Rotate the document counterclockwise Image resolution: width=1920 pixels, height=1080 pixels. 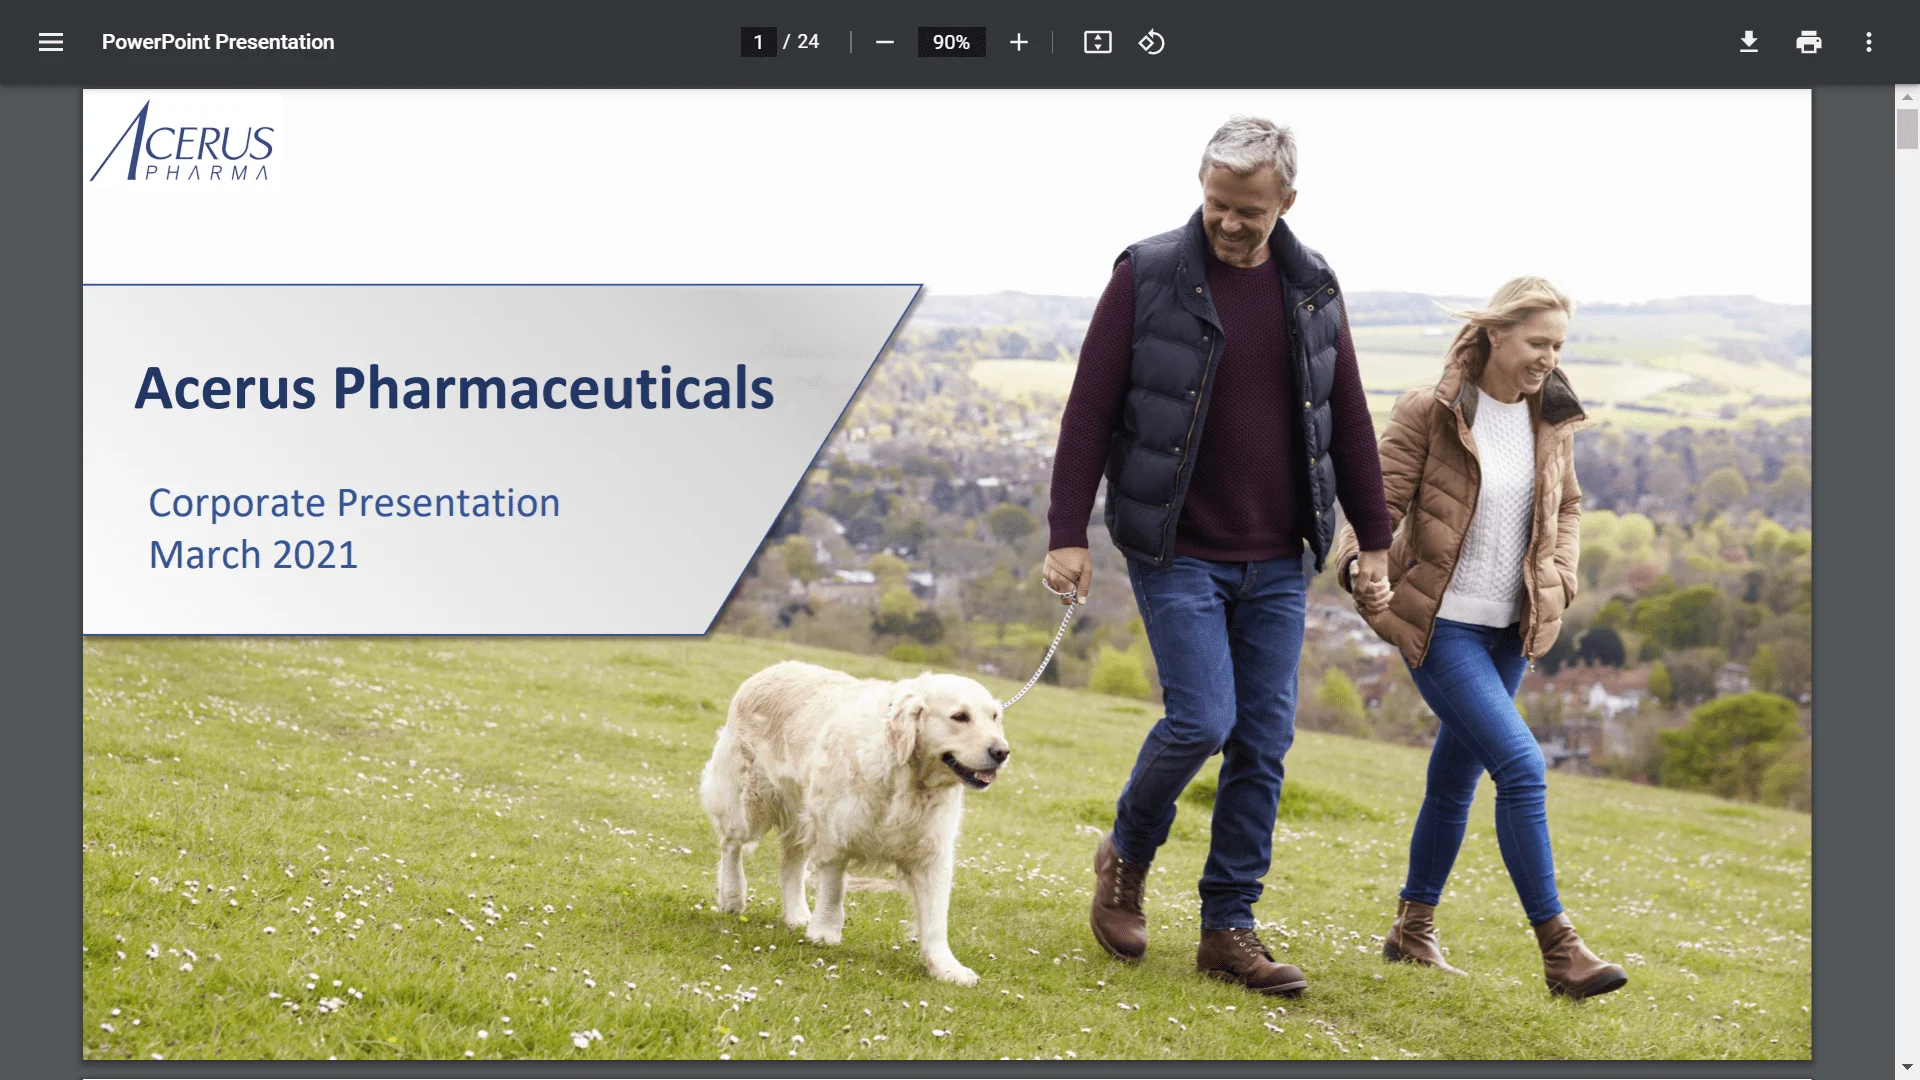[1151, 42]
